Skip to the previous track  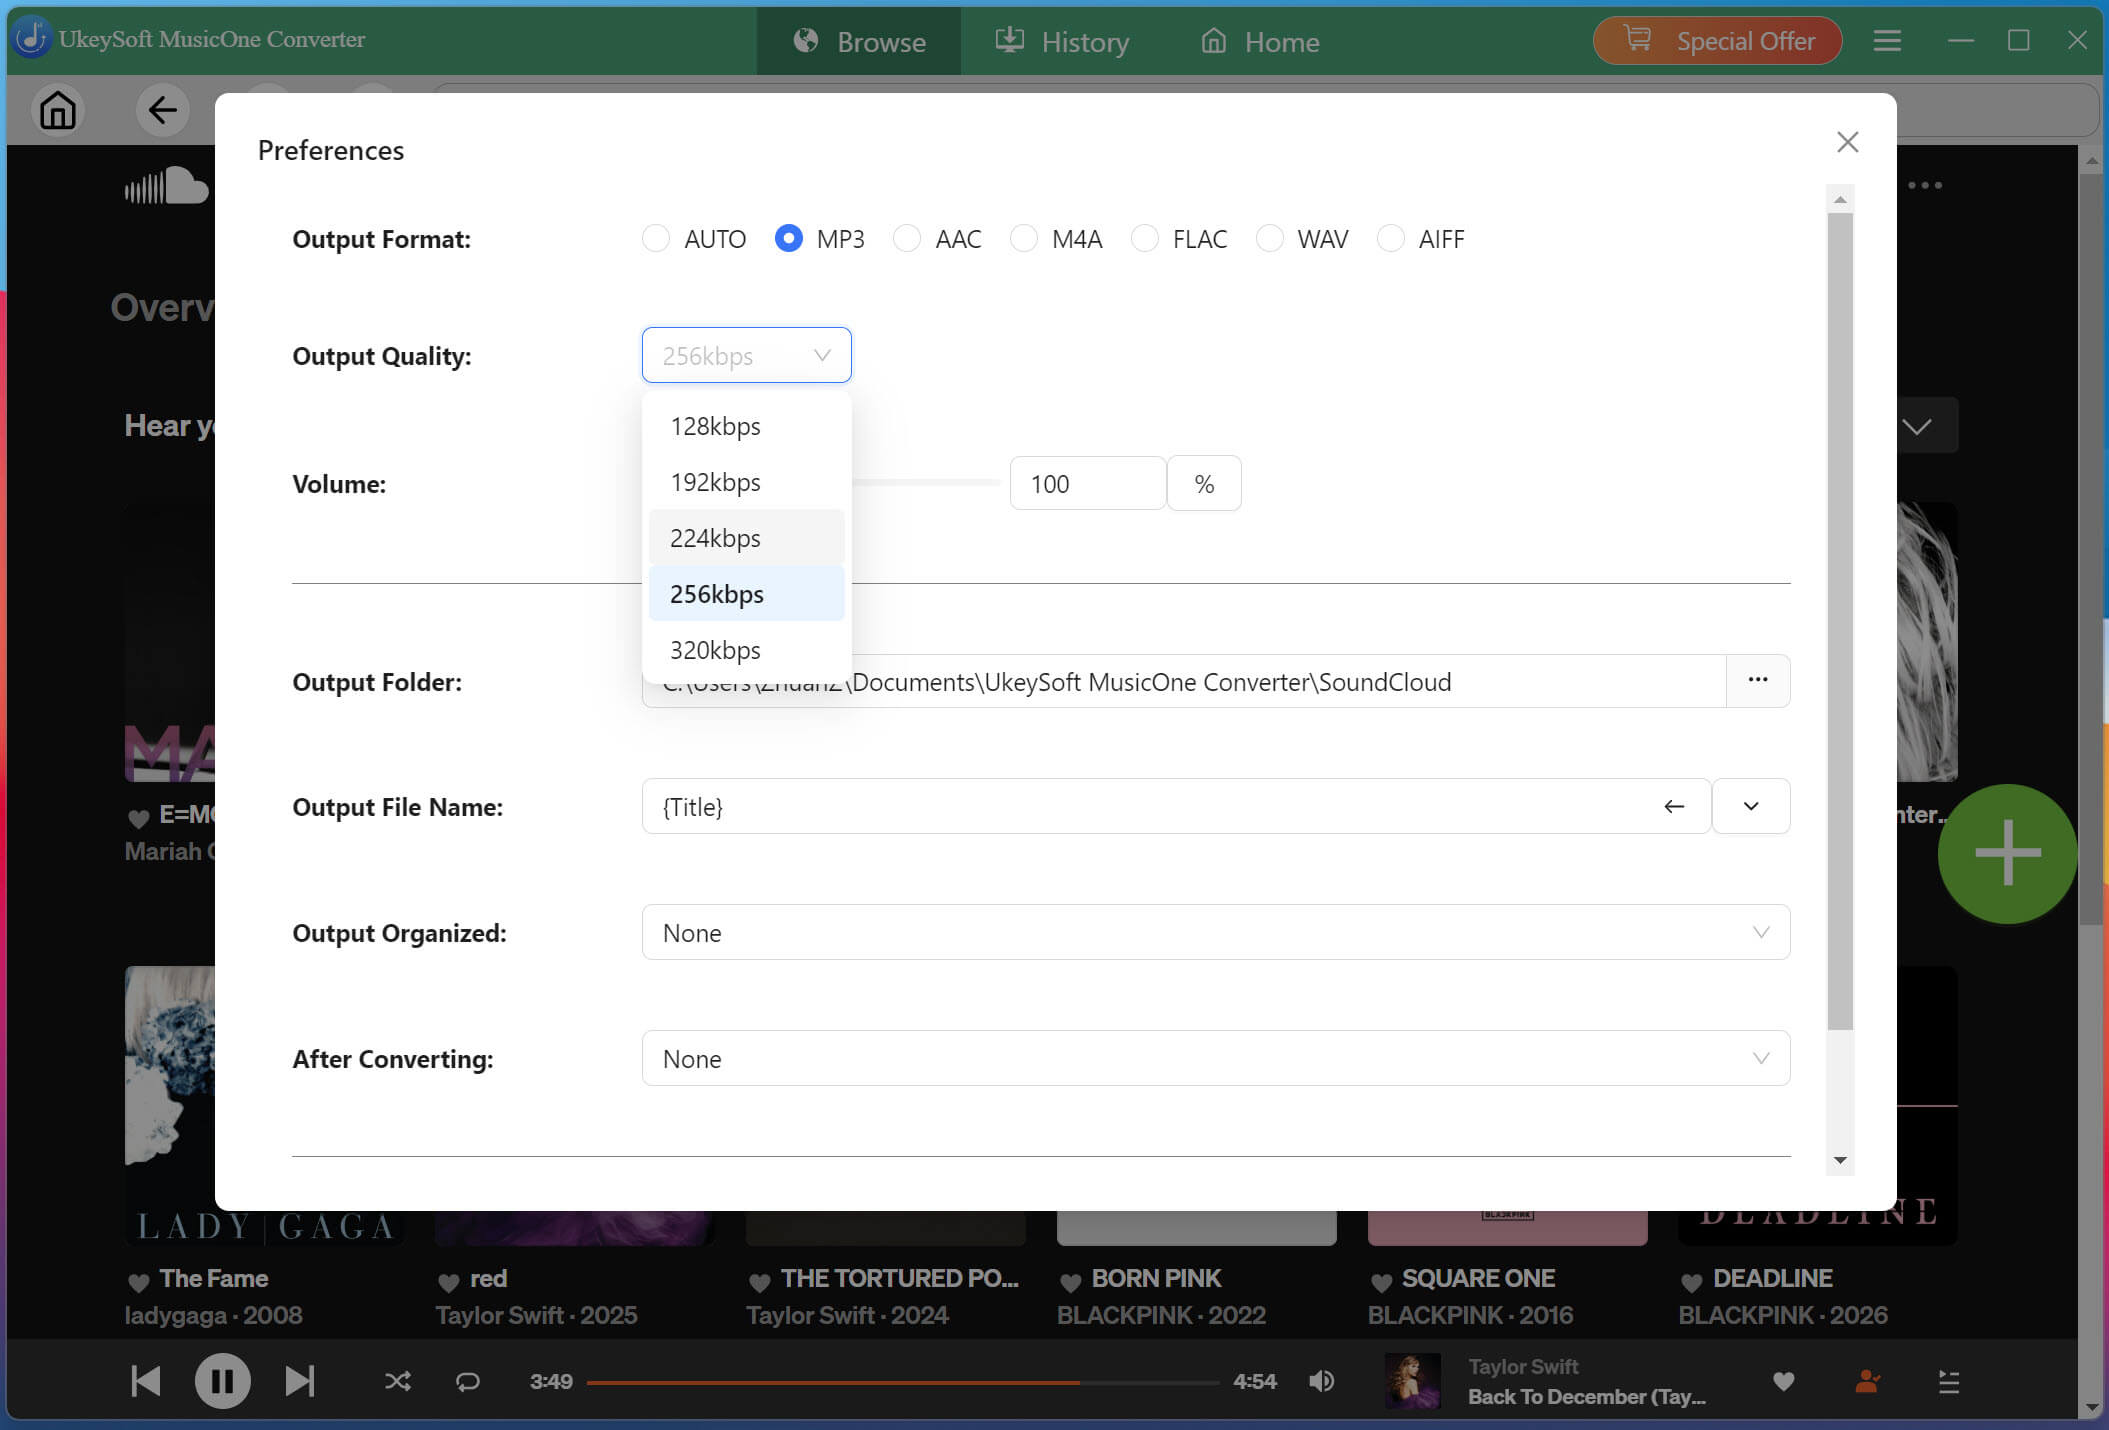[x=146, y=1381]
